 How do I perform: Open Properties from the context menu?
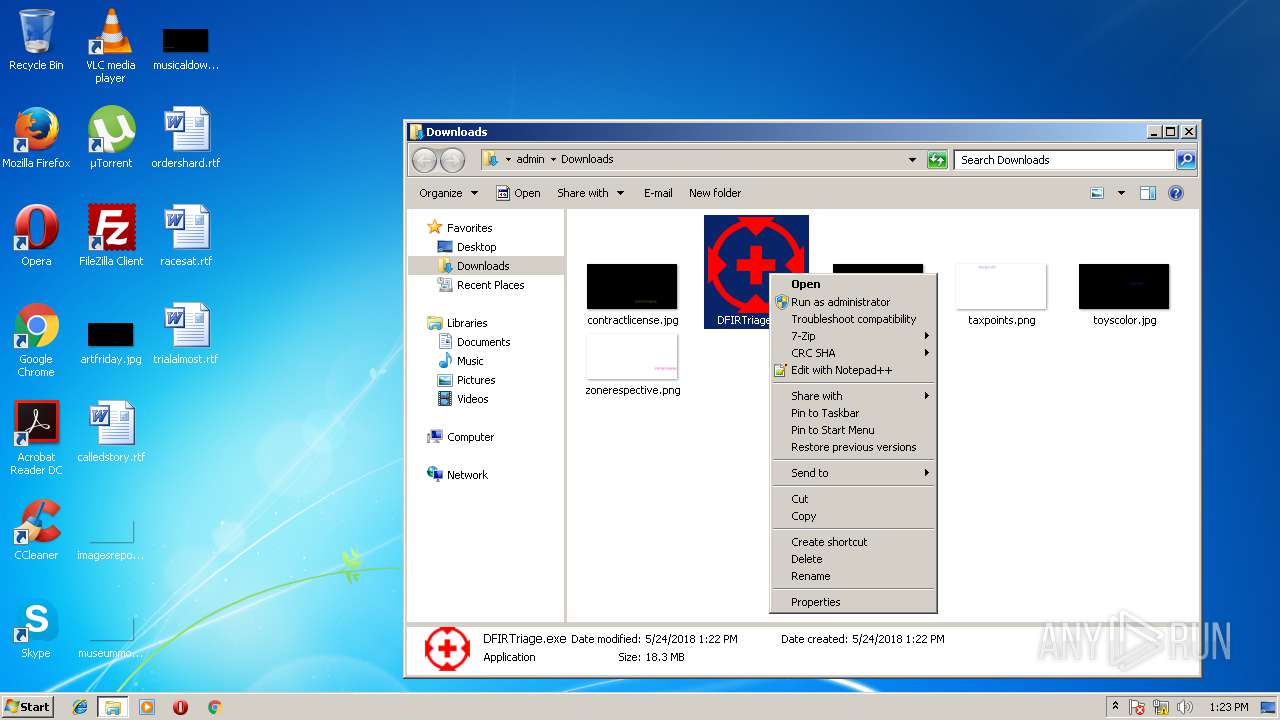[853, 602]
